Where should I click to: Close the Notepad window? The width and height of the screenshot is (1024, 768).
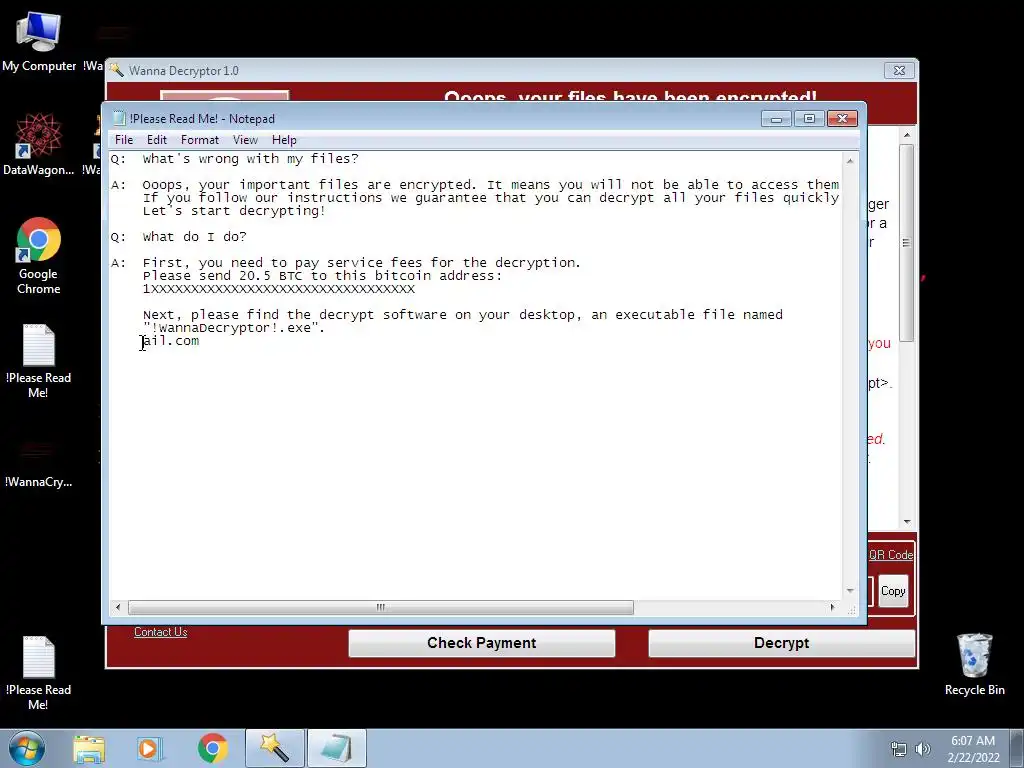[x=842, y=119]
